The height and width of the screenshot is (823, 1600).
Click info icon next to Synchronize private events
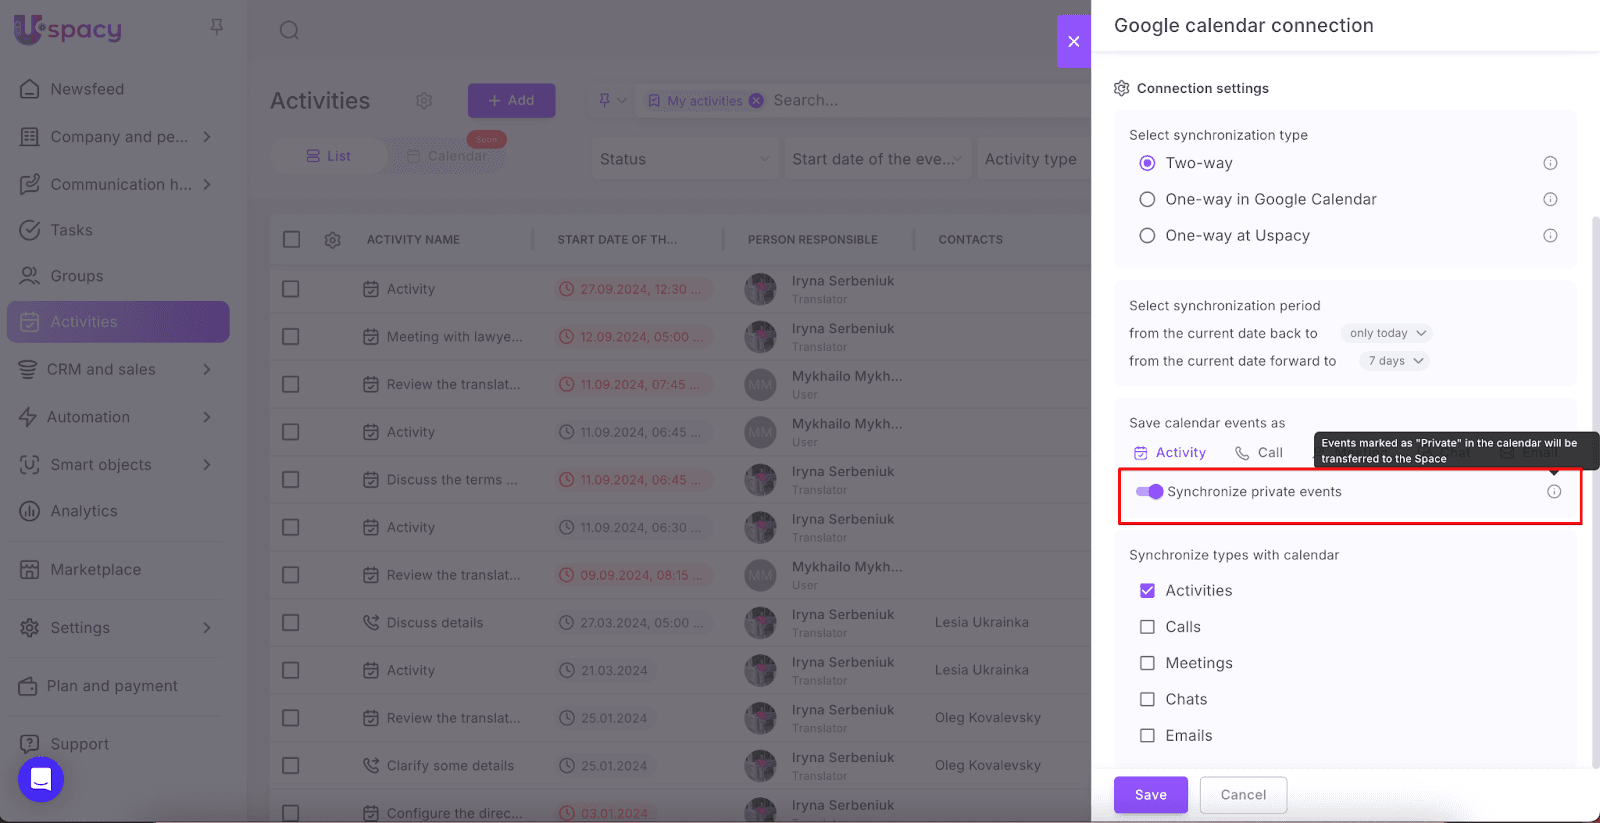pyautogui.click(x=1554, y=491)
